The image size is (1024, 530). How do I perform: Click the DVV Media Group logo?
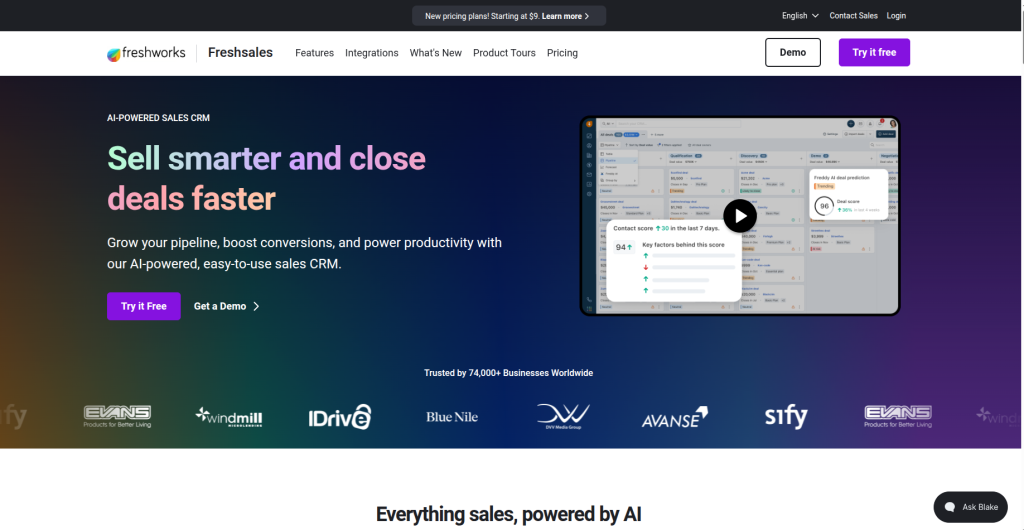(563, 416)
